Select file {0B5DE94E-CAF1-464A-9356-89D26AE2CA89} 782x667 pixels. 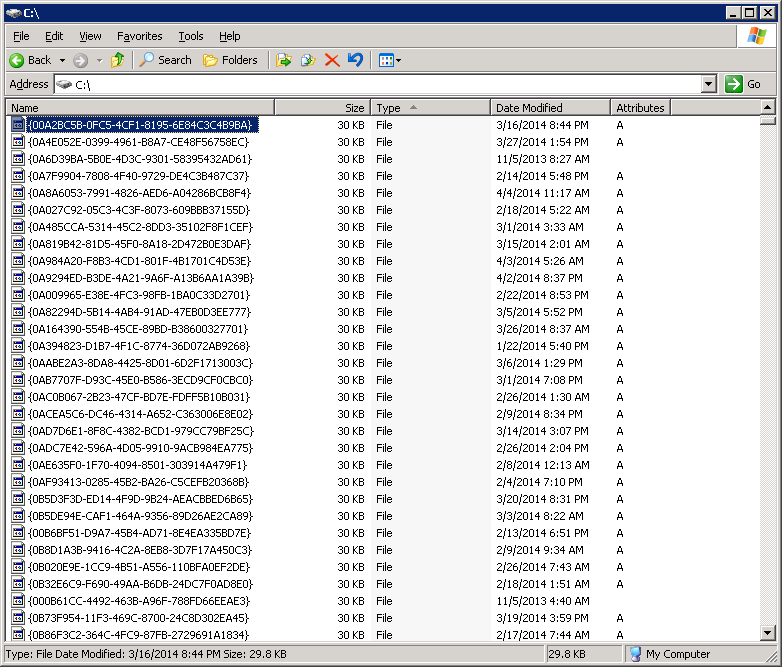(140, 516)
